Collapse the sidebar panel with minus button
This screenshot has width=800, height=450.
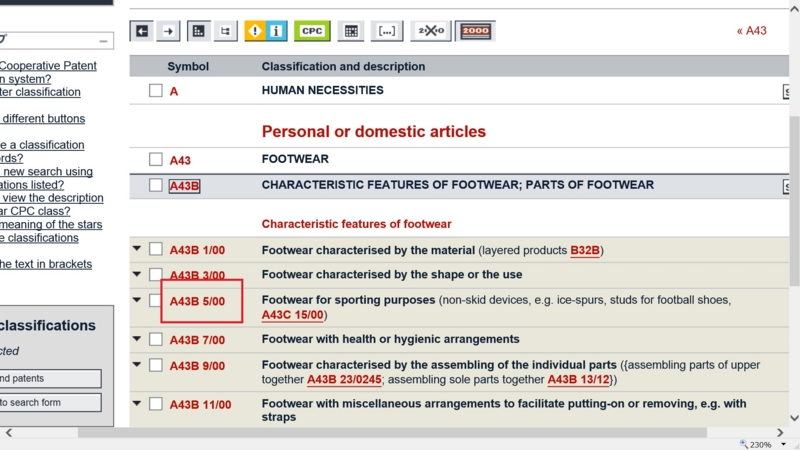click(x=104, y=41)
